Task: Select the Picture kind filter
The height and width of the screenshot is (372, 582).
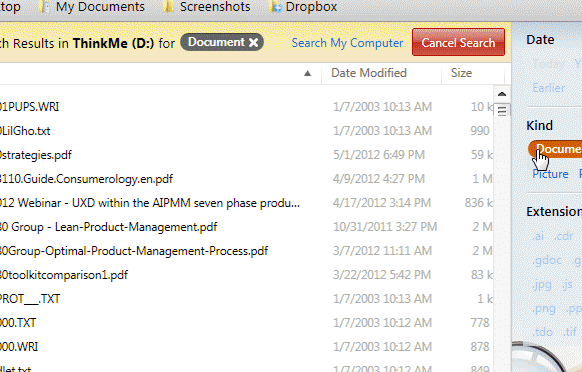Action: click(x=550, y=174)
